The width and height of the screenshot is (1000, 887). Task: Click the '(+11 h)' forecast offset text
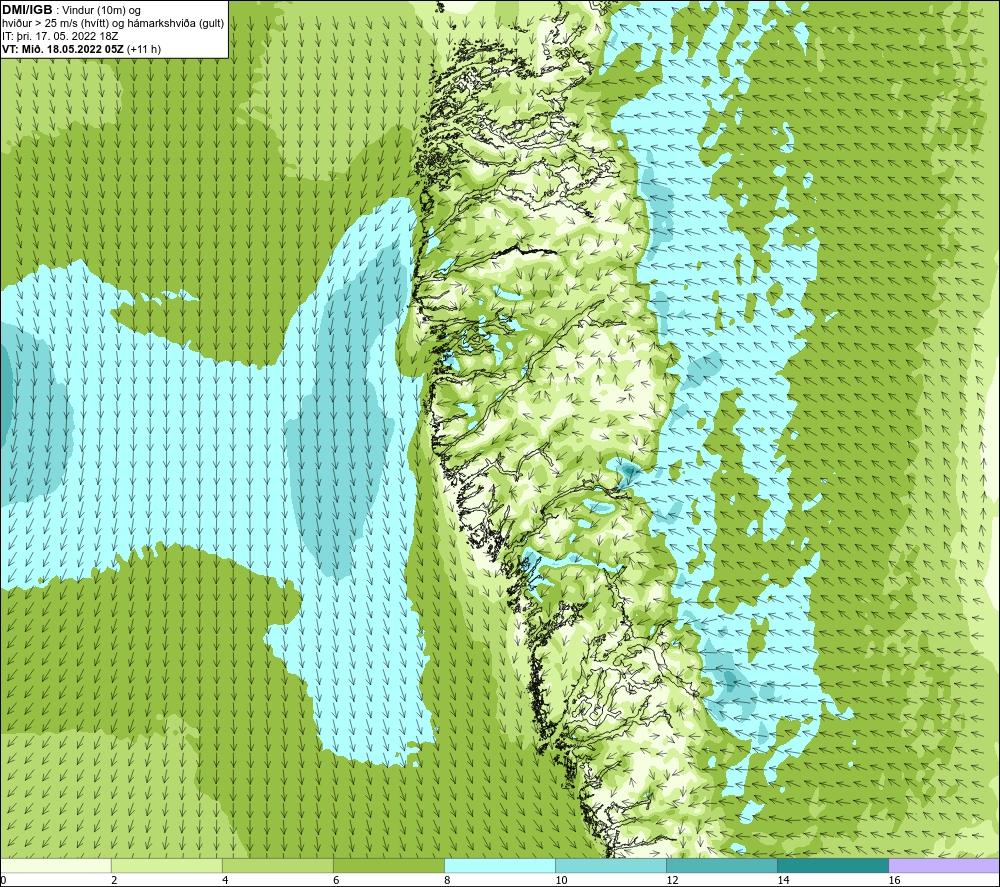[x=144, y=49]
